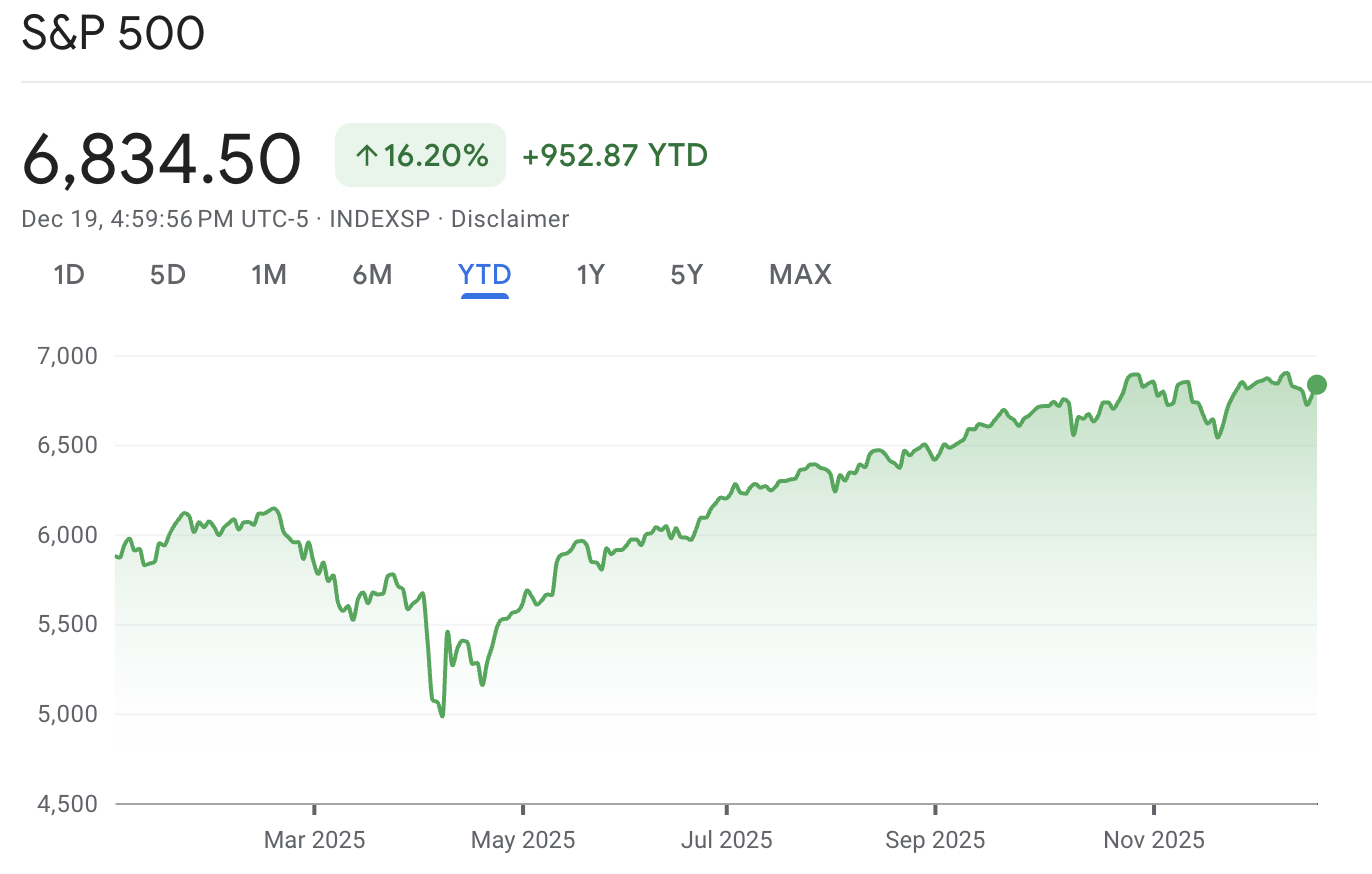This screenshot has width=1372, height=874.
Task: Click the Nov 2025 axis label
Action: tap(1152, 840)
